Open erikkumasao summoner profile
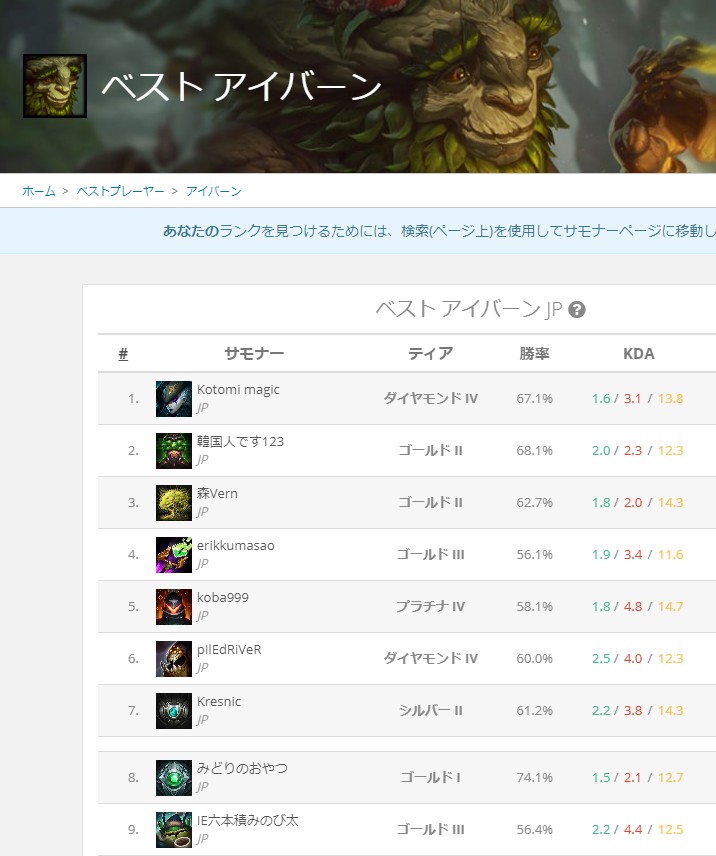The width and height of the screenshot is (716, 856). coord(235,545)
